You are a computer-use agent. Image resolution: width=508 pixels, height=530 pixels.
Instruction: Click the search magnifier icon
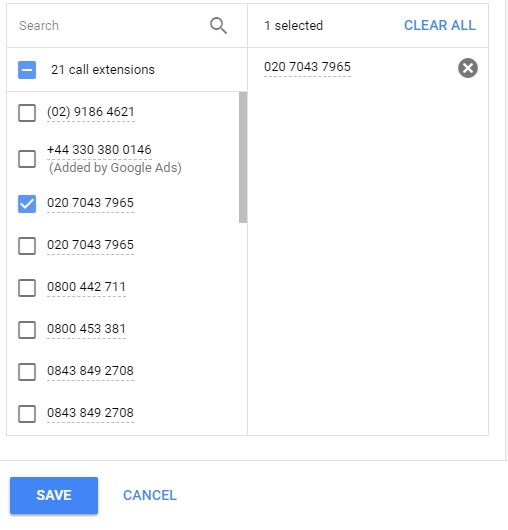[218, 26]
